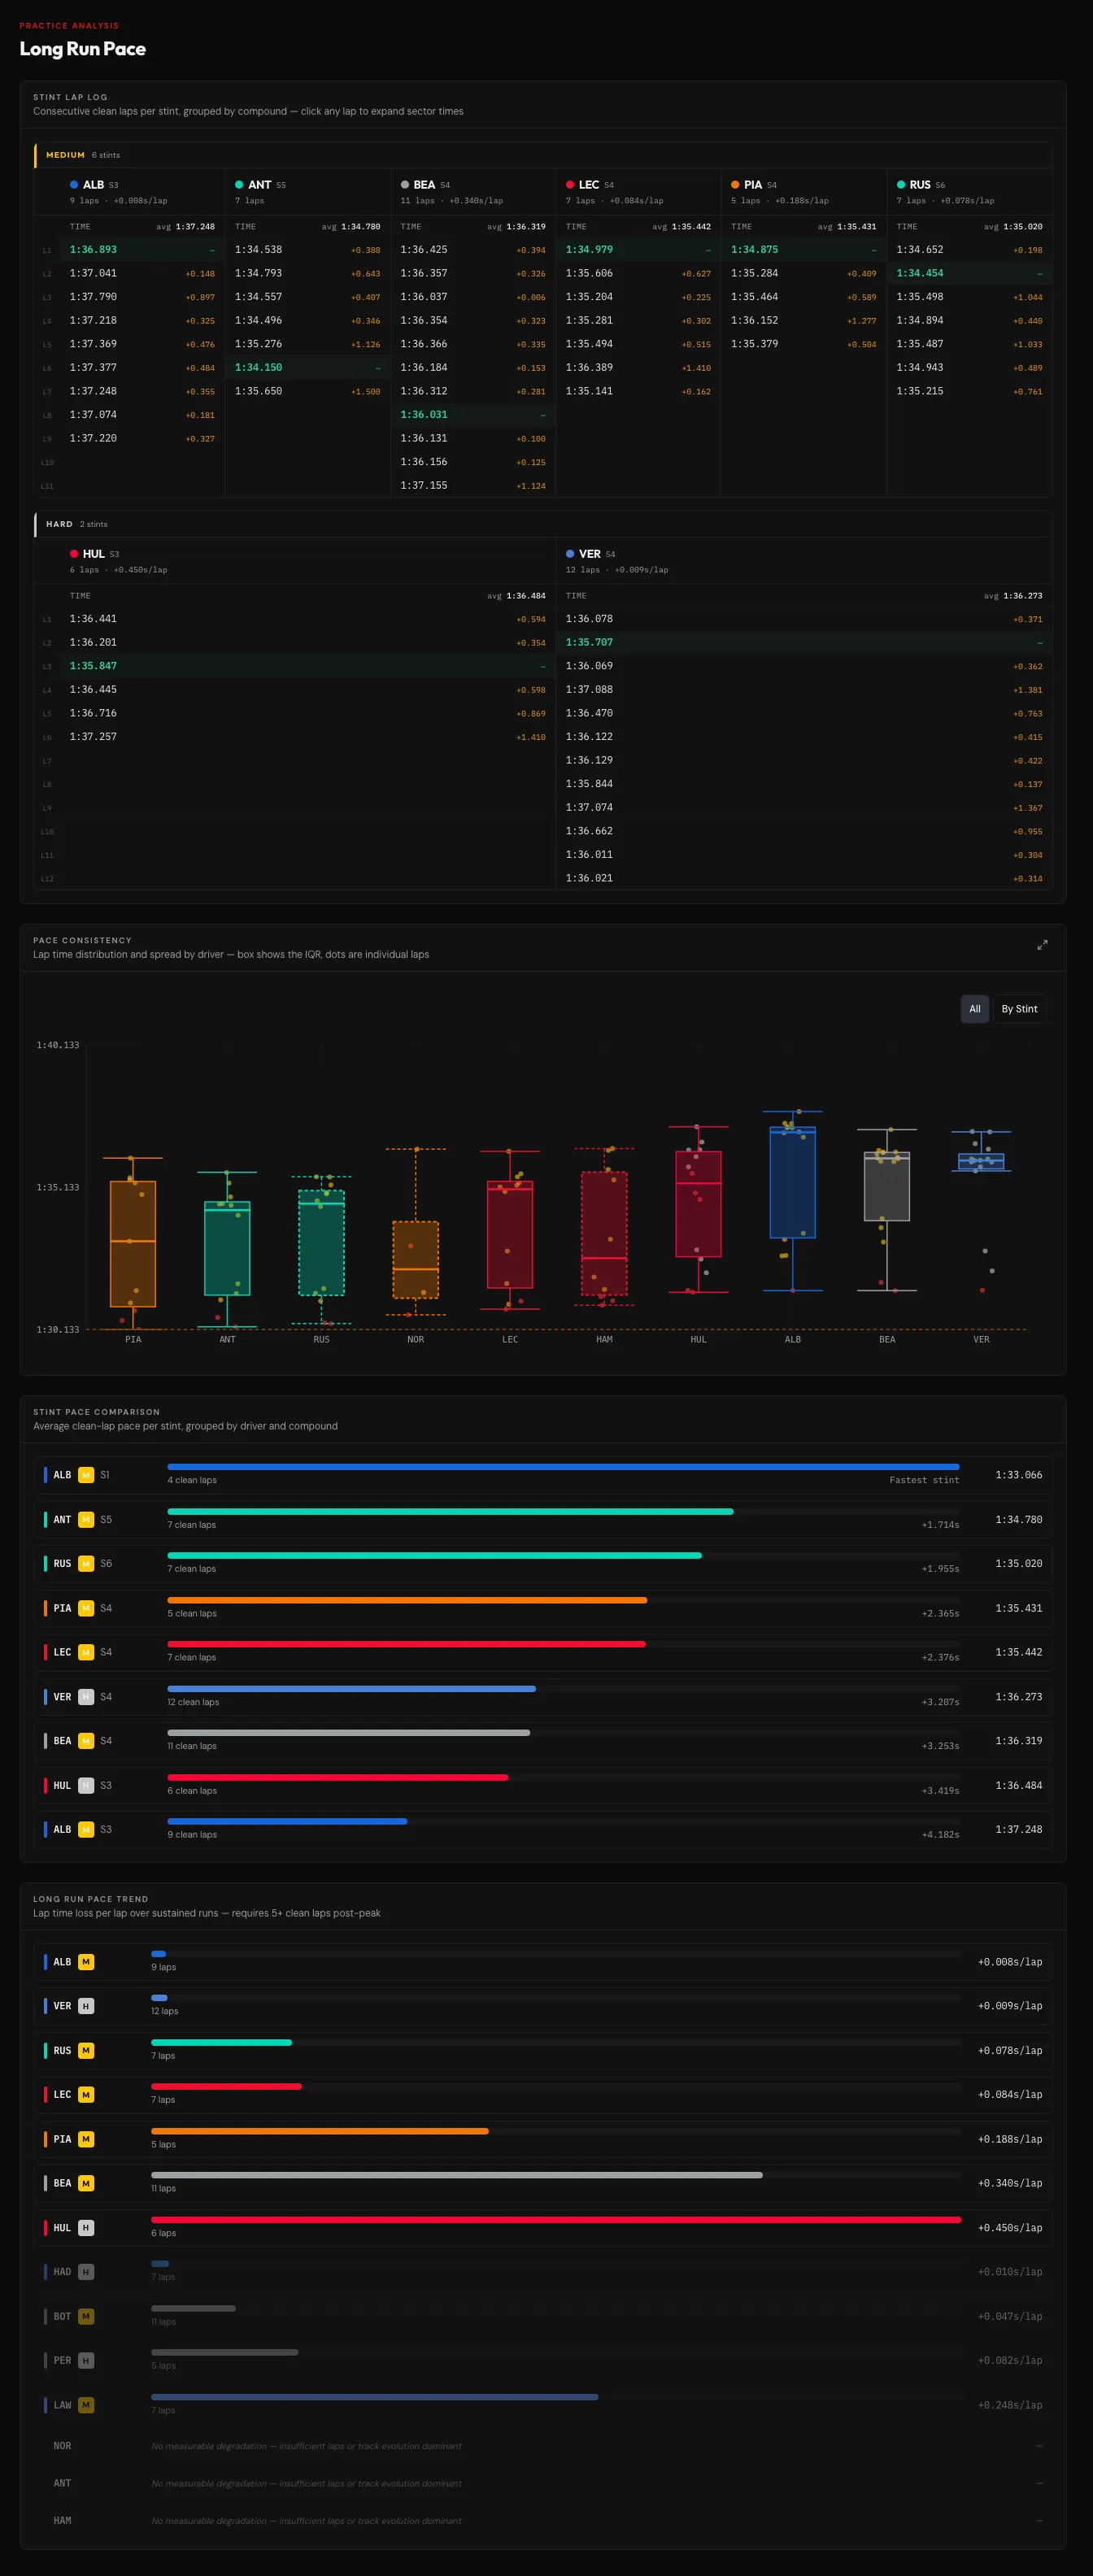Click LEC's red dot in Medium stints header
The image size is (1093, 2576).
(570, 185)
